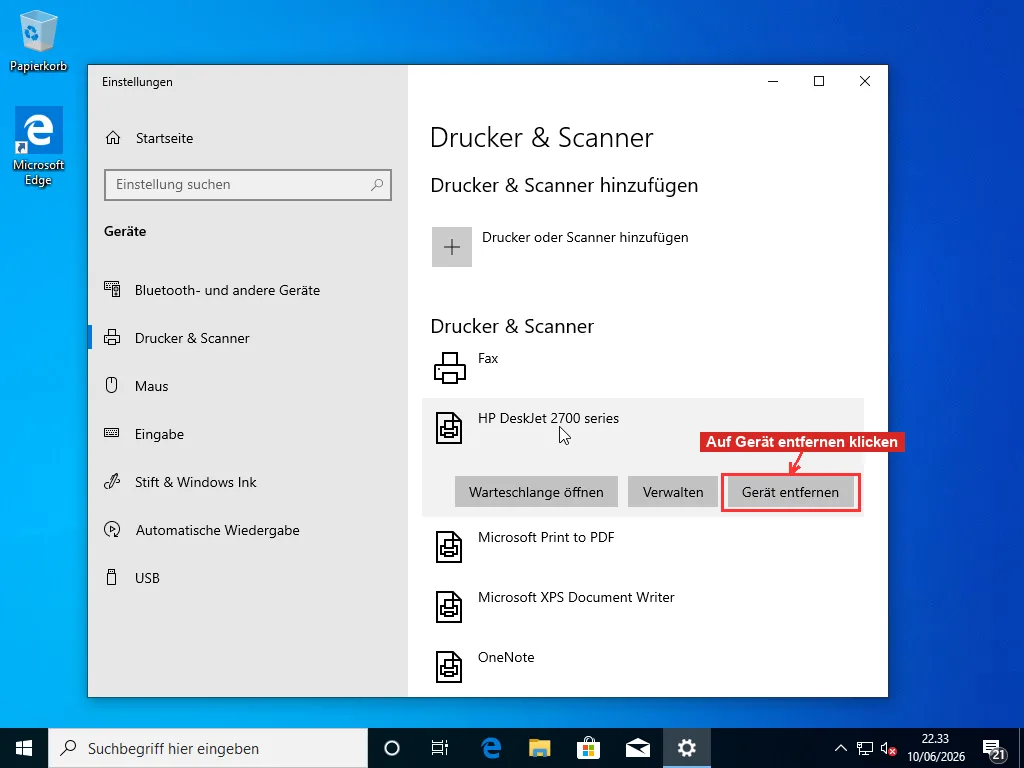
Task: Click the Microsoft Print to PDF icon
Action: [449, 547]
